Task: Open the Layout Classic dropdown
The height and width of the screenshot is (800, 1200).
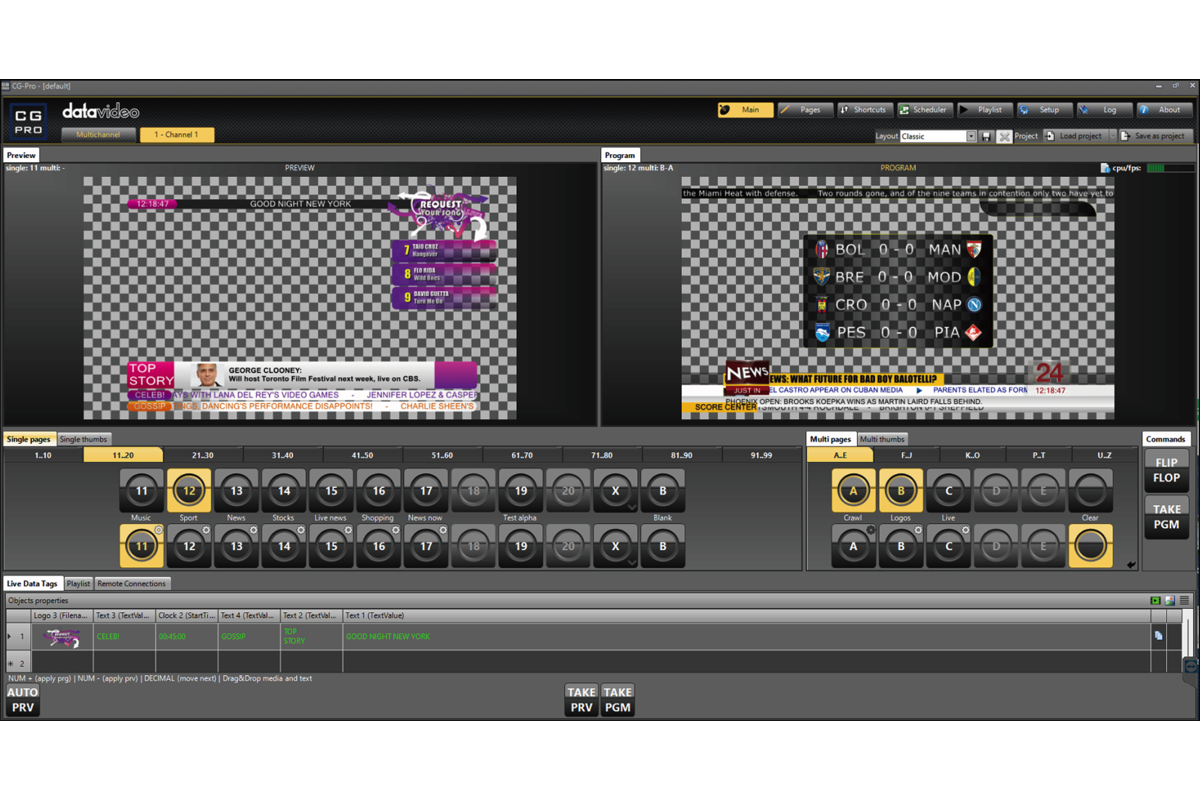Action: click(x=970, y=136)
